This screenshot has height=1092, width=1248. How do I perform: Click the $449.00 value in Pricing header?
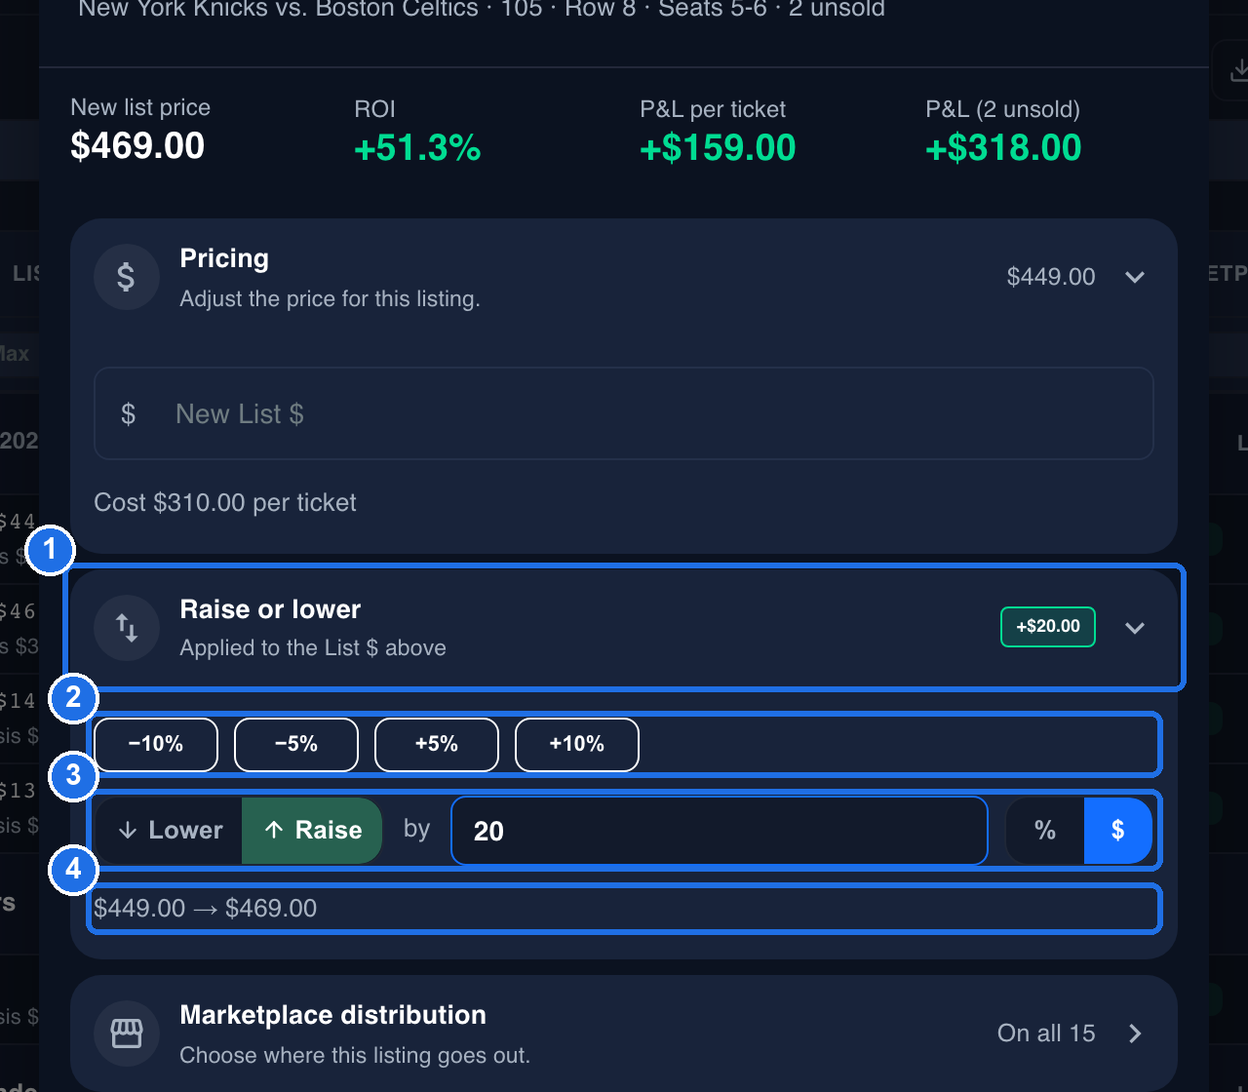[1051, 277]
